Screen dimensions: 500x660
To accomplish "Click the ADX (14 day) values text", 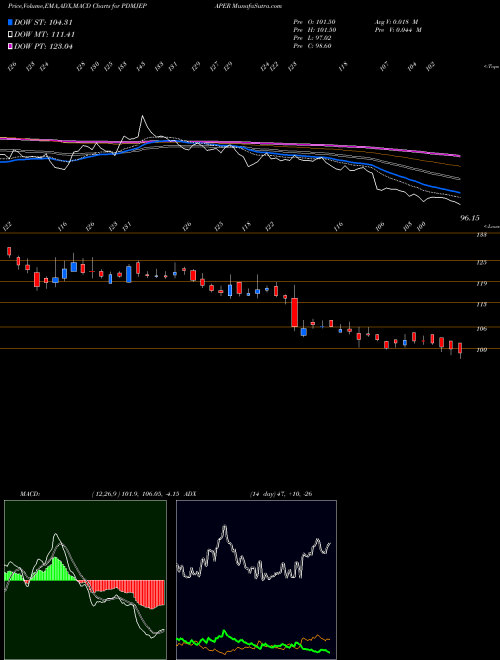I will pos(281,494).
